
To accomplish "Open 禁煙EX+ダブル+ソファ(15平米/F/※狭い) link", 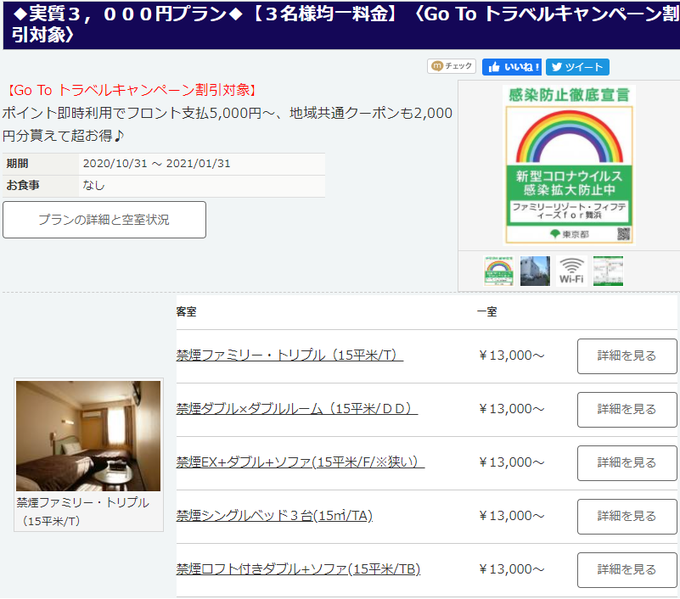I will pos(301,462).
